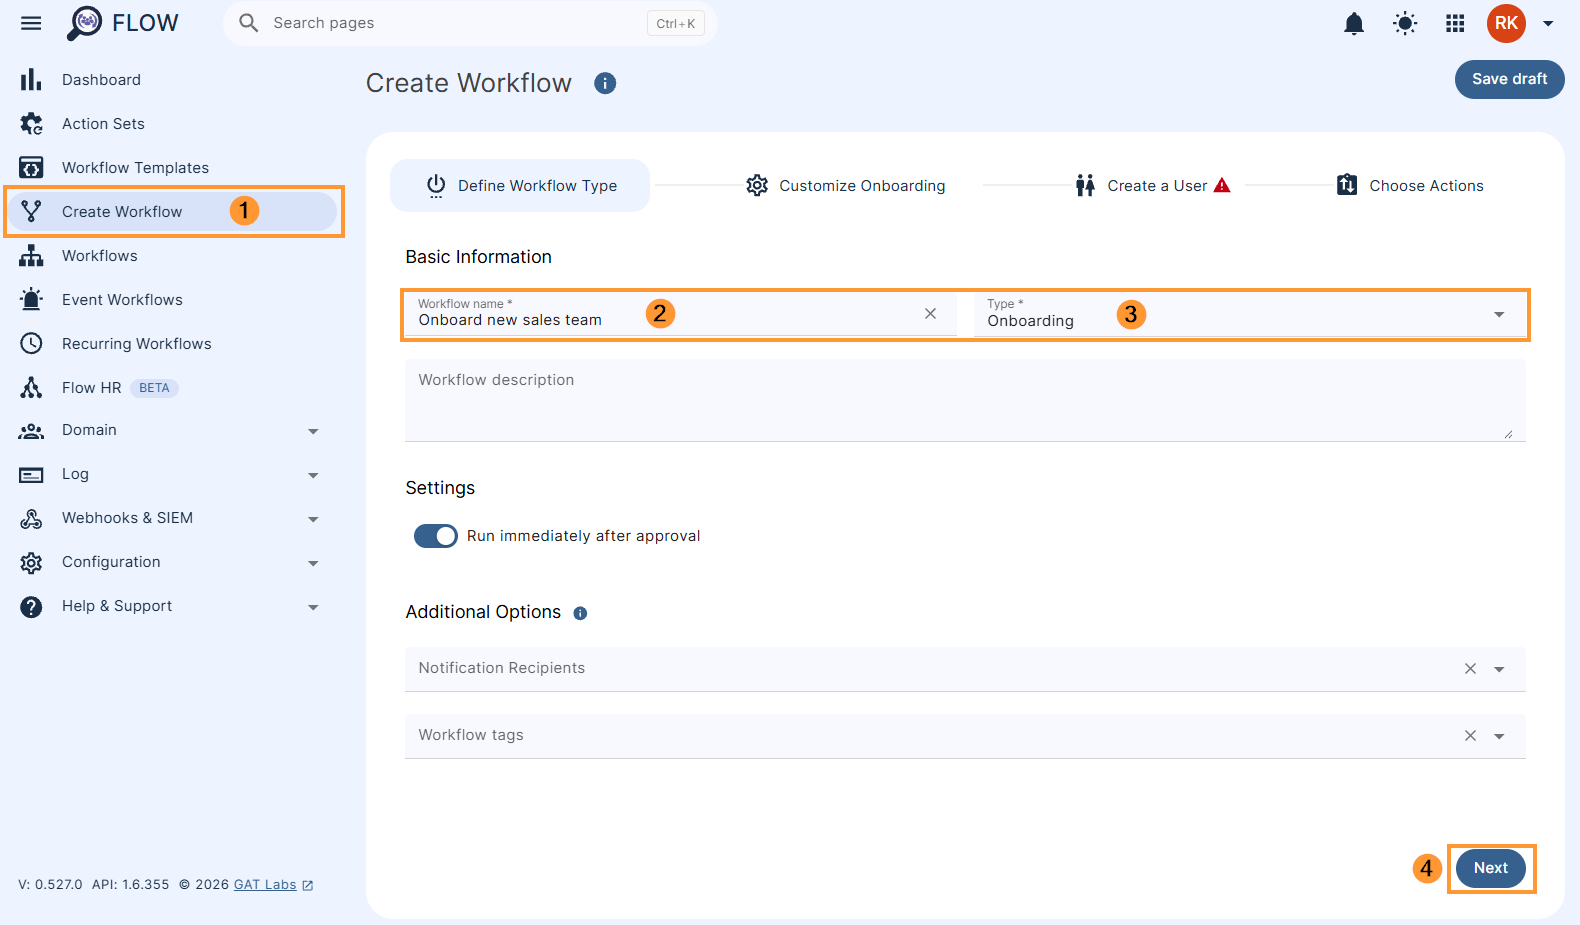Click the Webhooks & SIEM icon
This screenshot has height=925, width=1580.
[31, 519]
